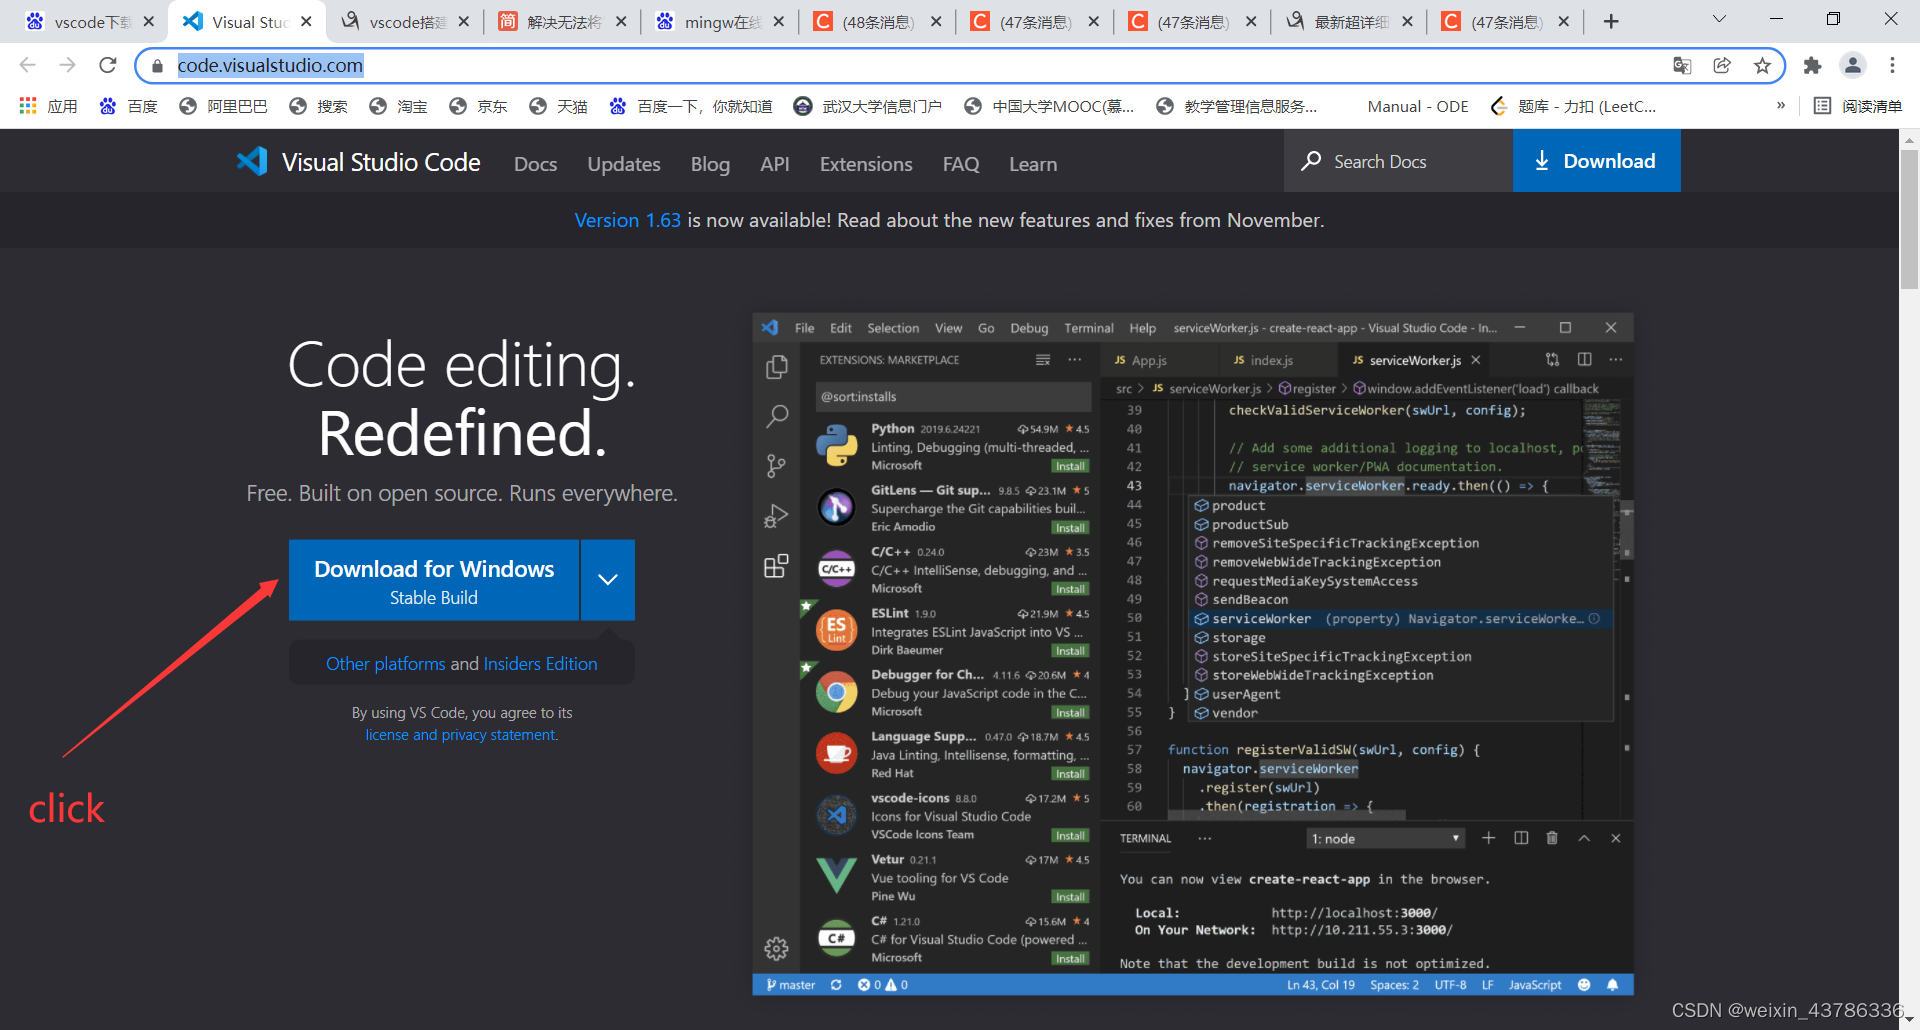This screenshot has height=1030, width=1920.
Task: Click Source Control icon in activity bar
Action: [776, 466]
